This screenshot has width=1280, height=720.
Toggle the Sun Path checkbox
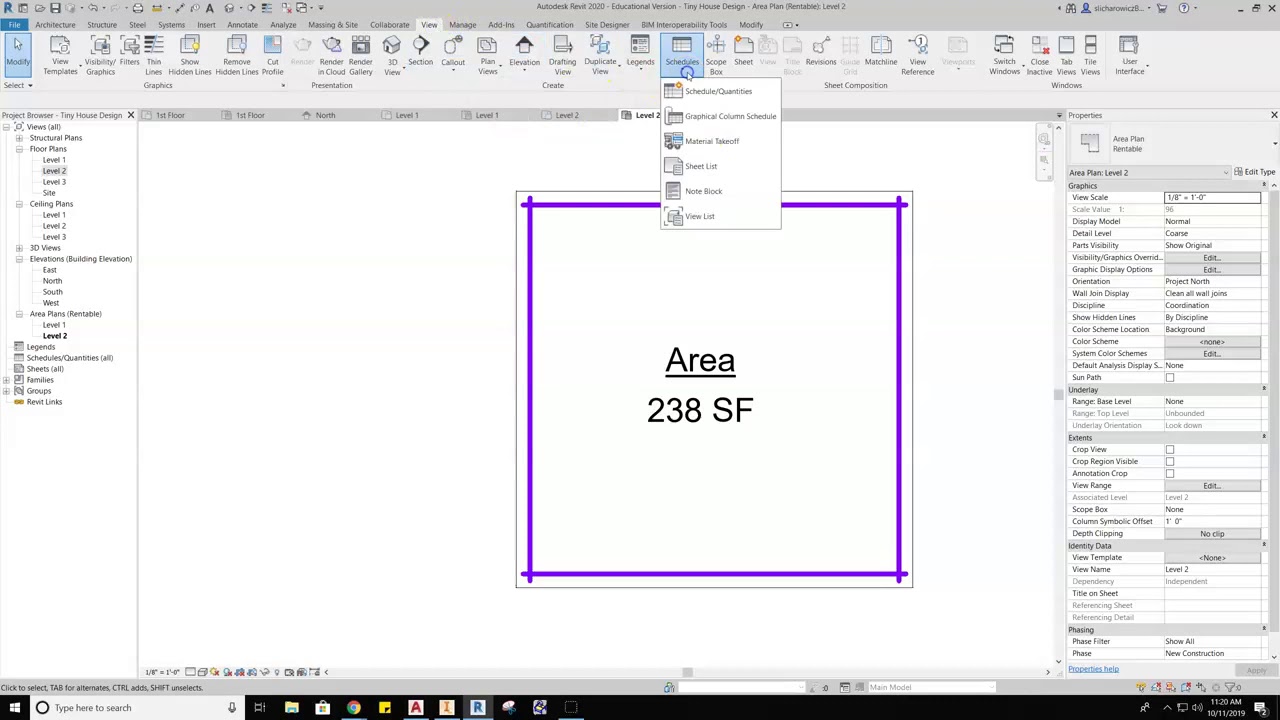(1169, 378)
